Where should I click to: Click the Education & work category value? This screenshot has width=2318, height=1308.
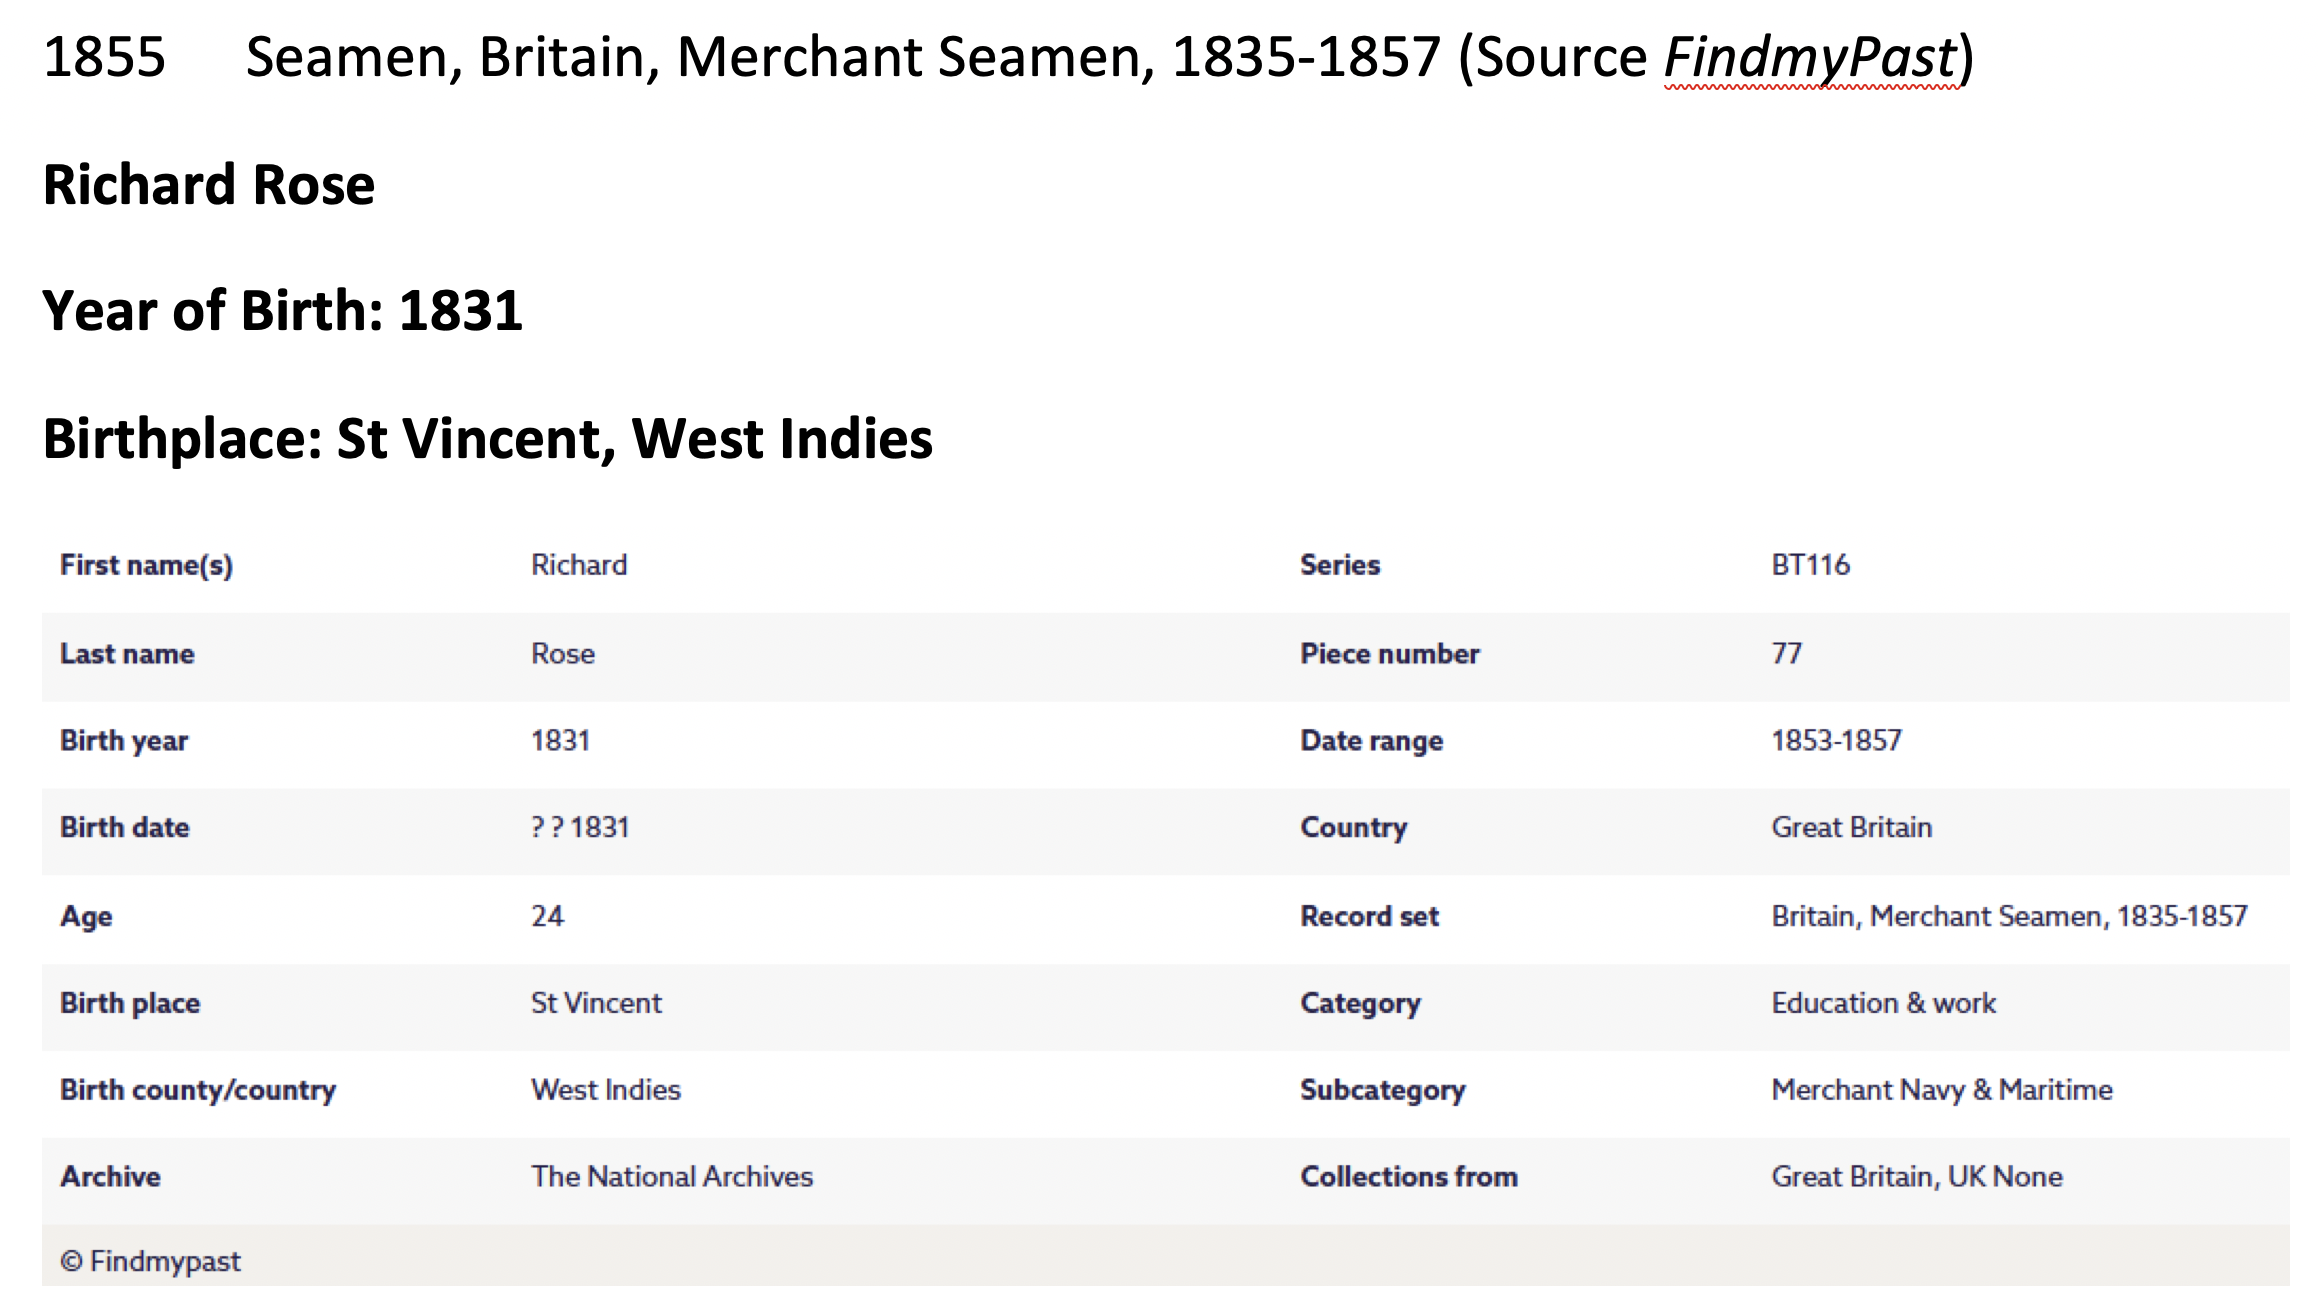click(1883, 1003)
